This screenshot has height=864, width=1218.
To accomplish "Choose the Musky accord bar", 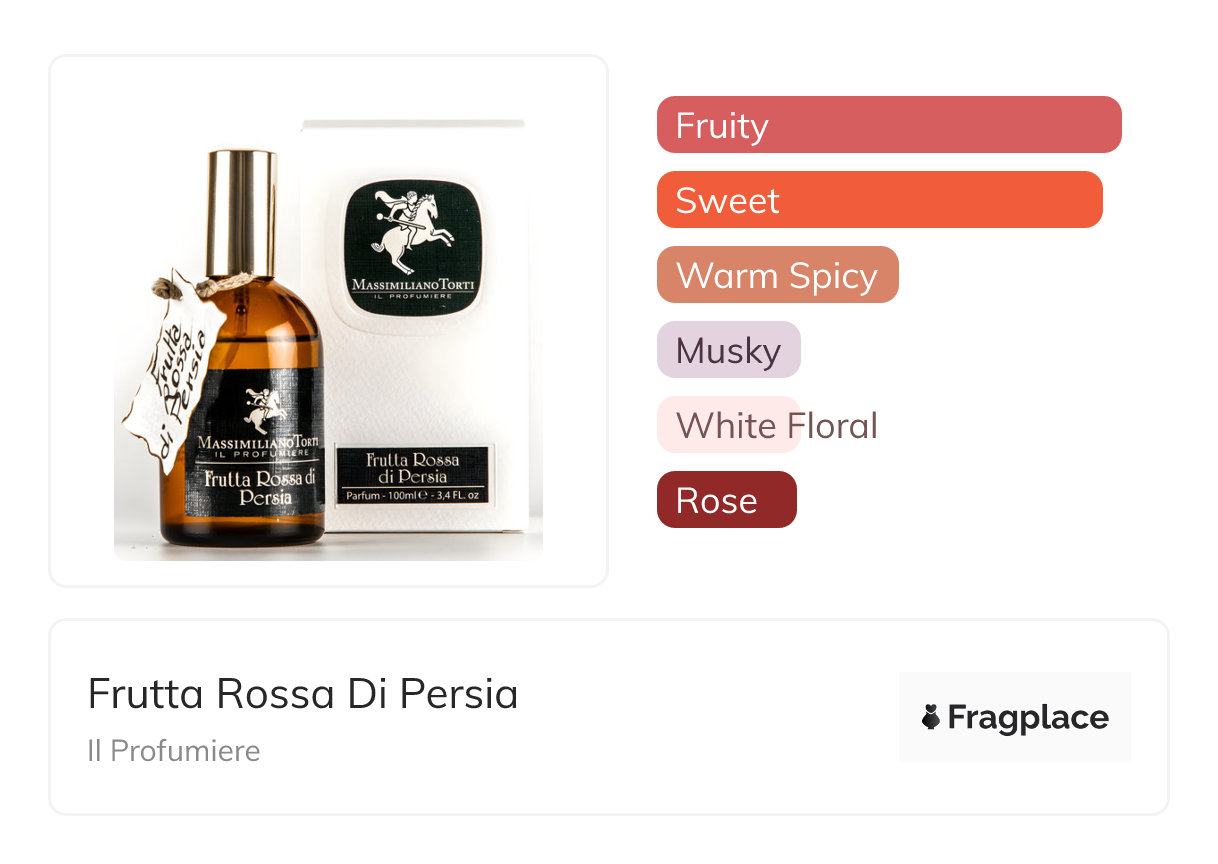I will (x=728, y=350).
